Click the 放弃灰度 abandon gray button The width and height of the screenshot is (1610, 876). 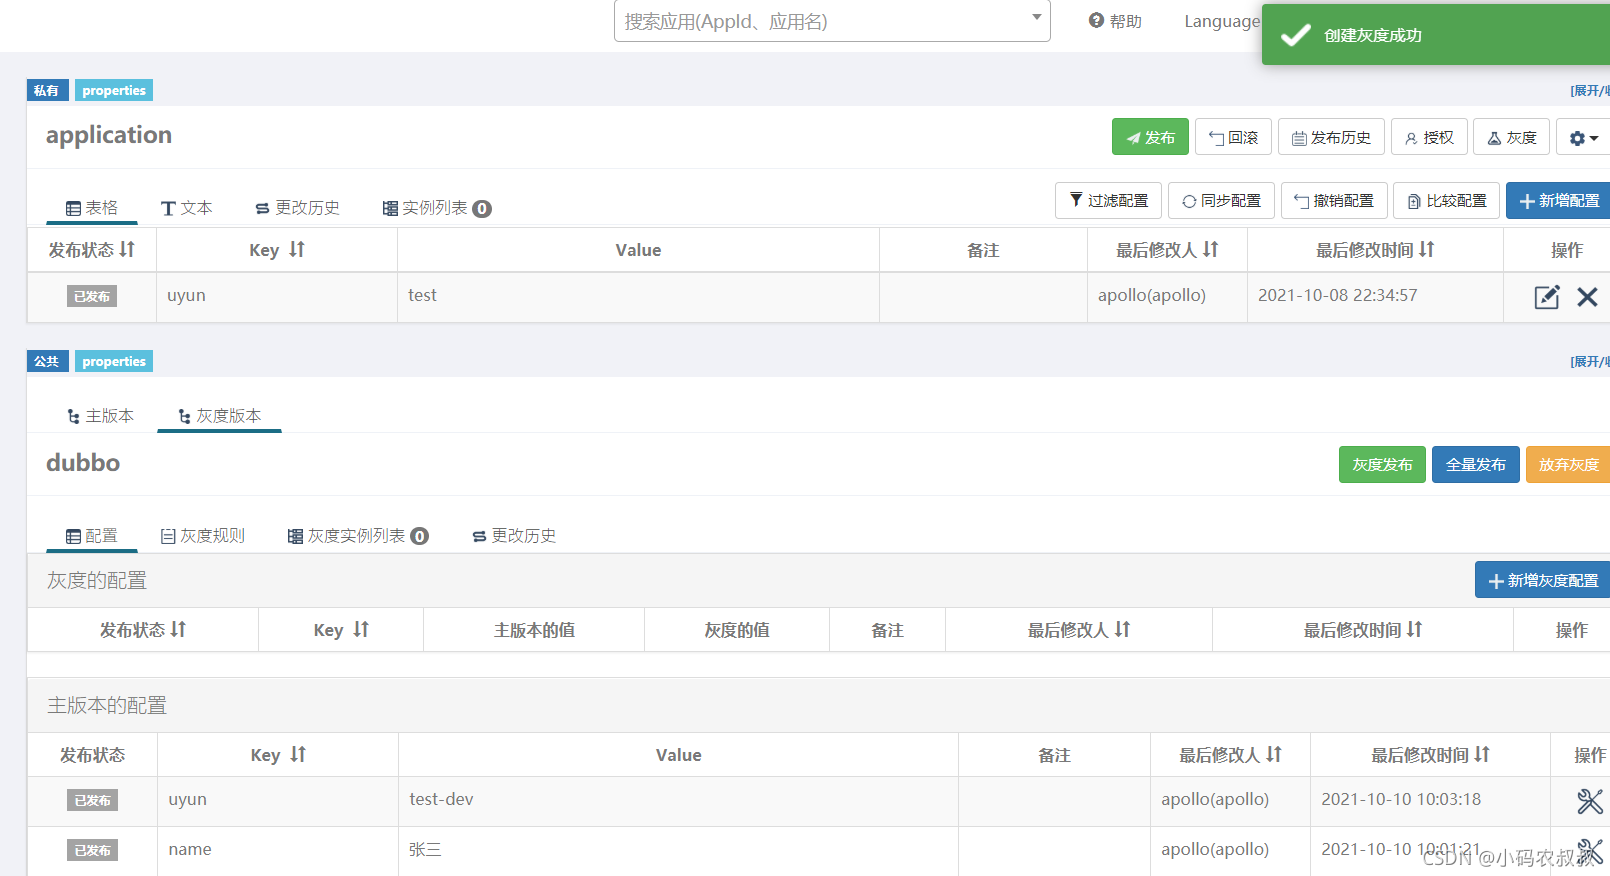tap(1569, 464)
